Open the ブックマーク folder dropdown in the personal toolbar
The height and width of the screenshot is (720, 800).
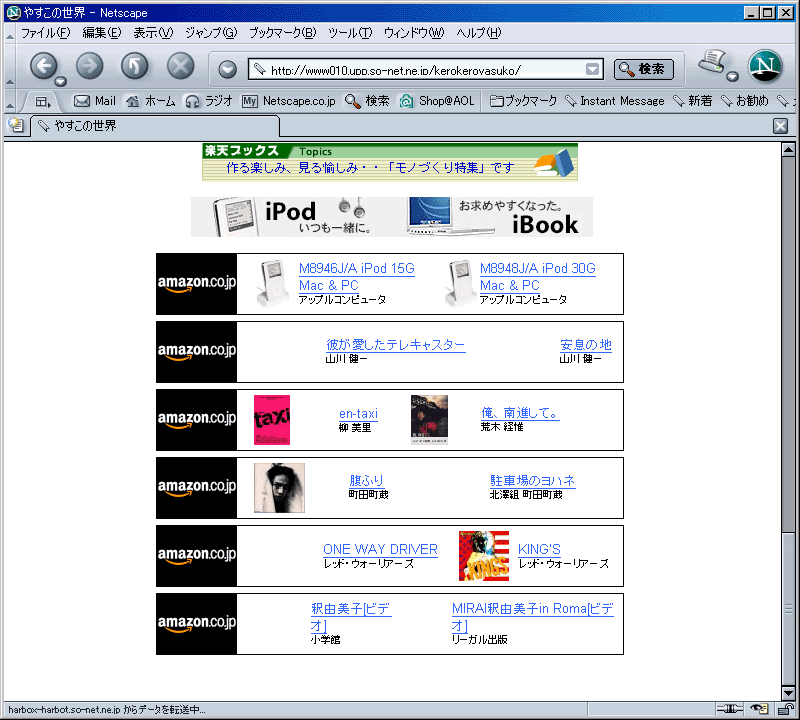click(523, 101)
